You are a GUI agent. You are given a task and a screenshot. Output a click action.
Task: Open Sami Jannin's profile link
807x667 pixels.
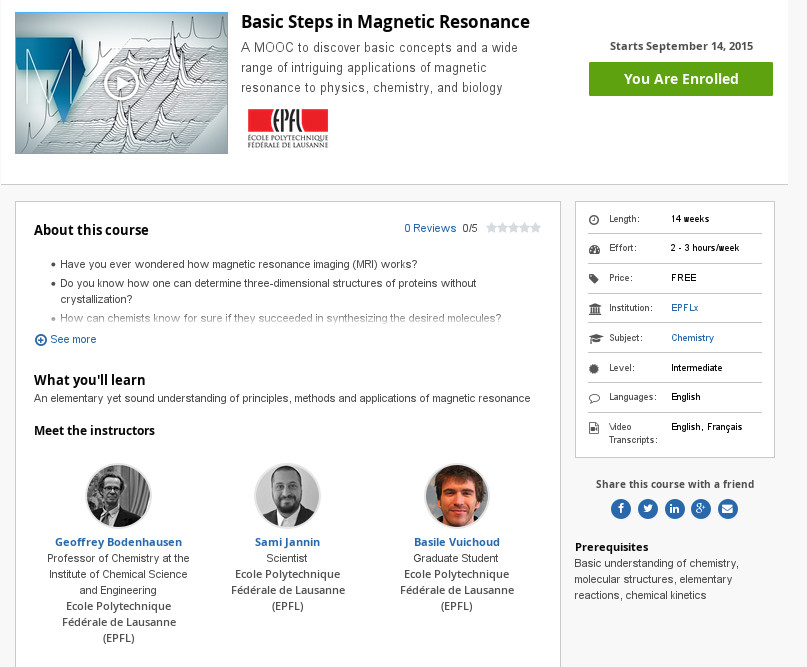pos(287,542)
